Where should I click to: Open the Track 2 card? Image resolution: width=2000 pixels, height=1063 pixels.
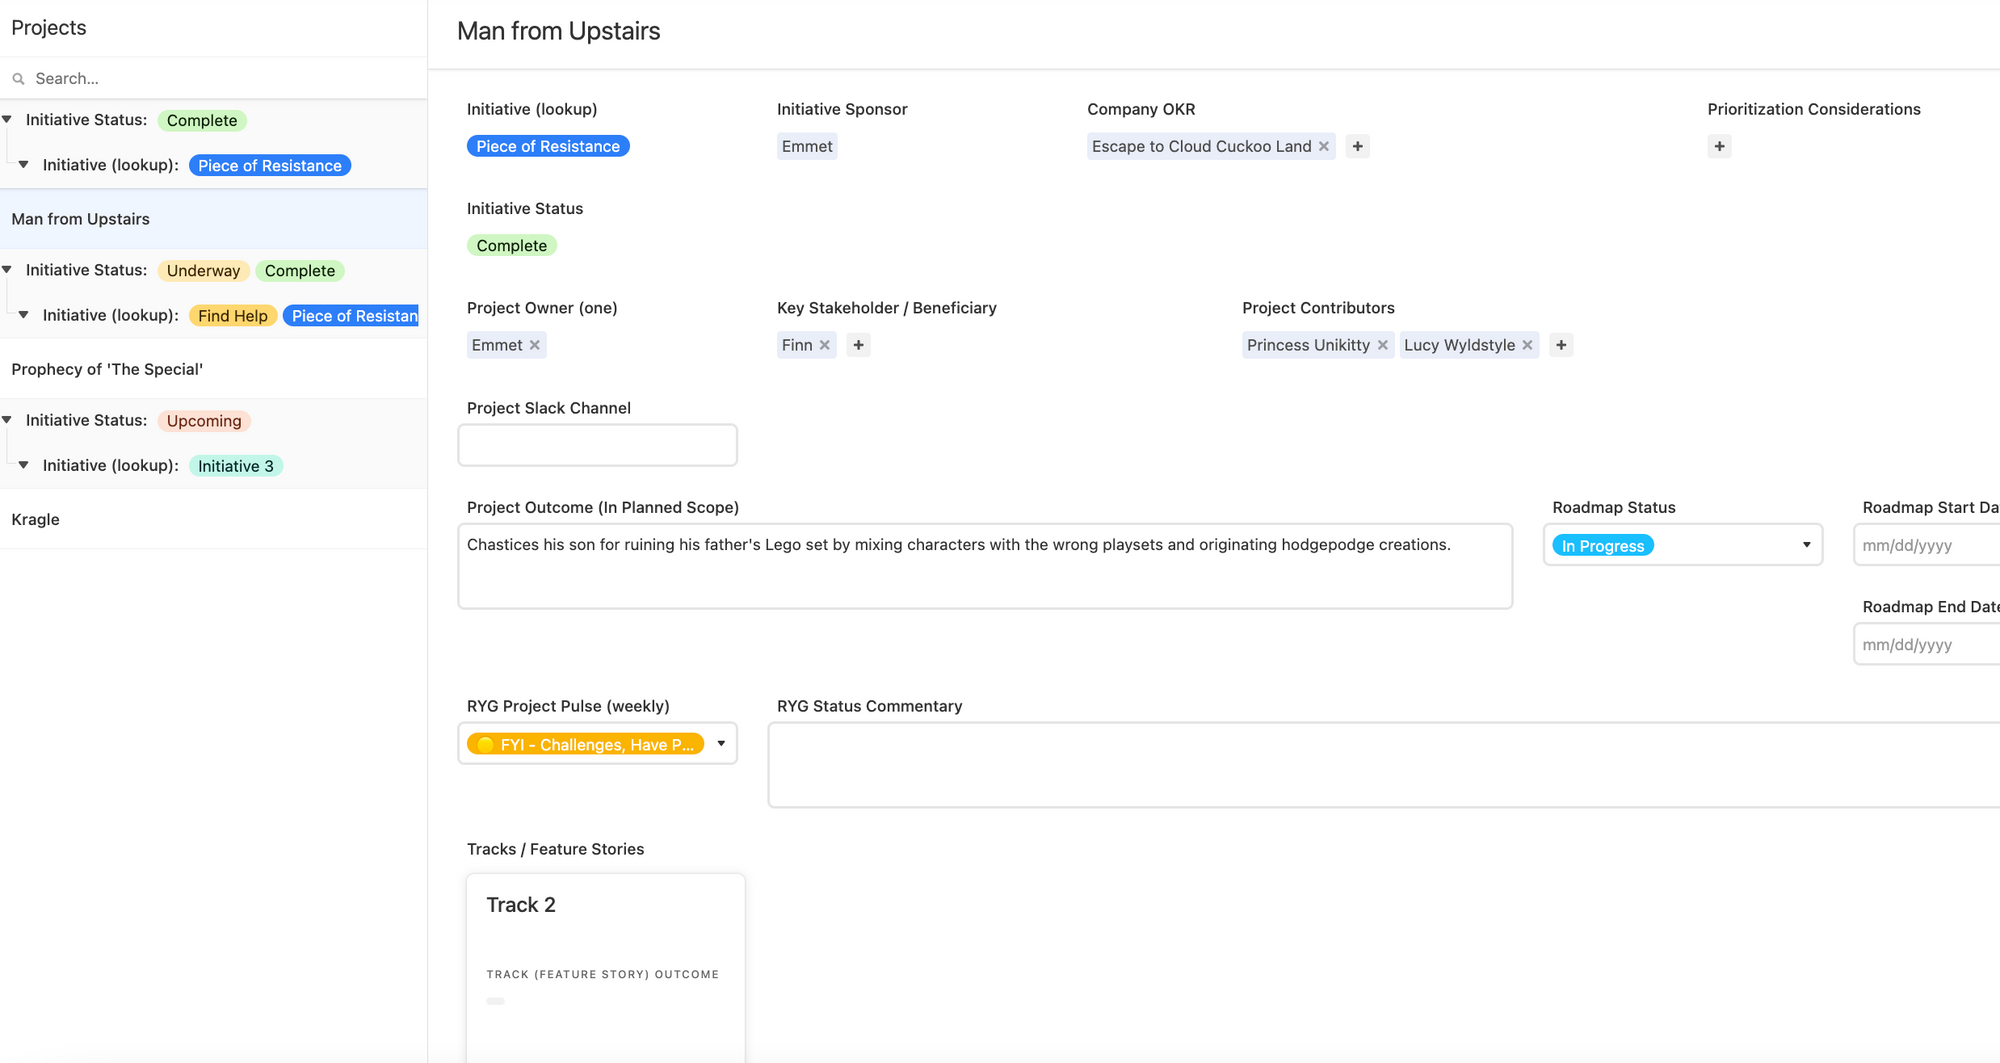pos(606,968)
